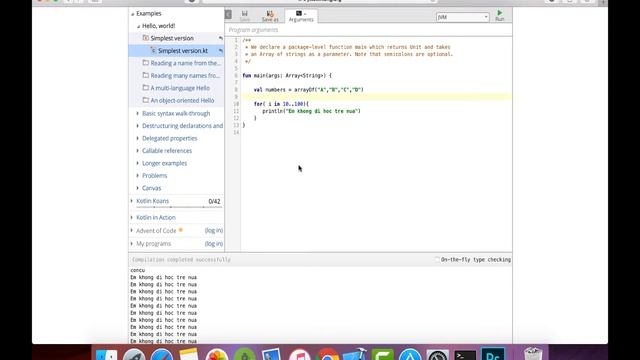Click the 0/42 Koans counter

(x=214, y=201)
